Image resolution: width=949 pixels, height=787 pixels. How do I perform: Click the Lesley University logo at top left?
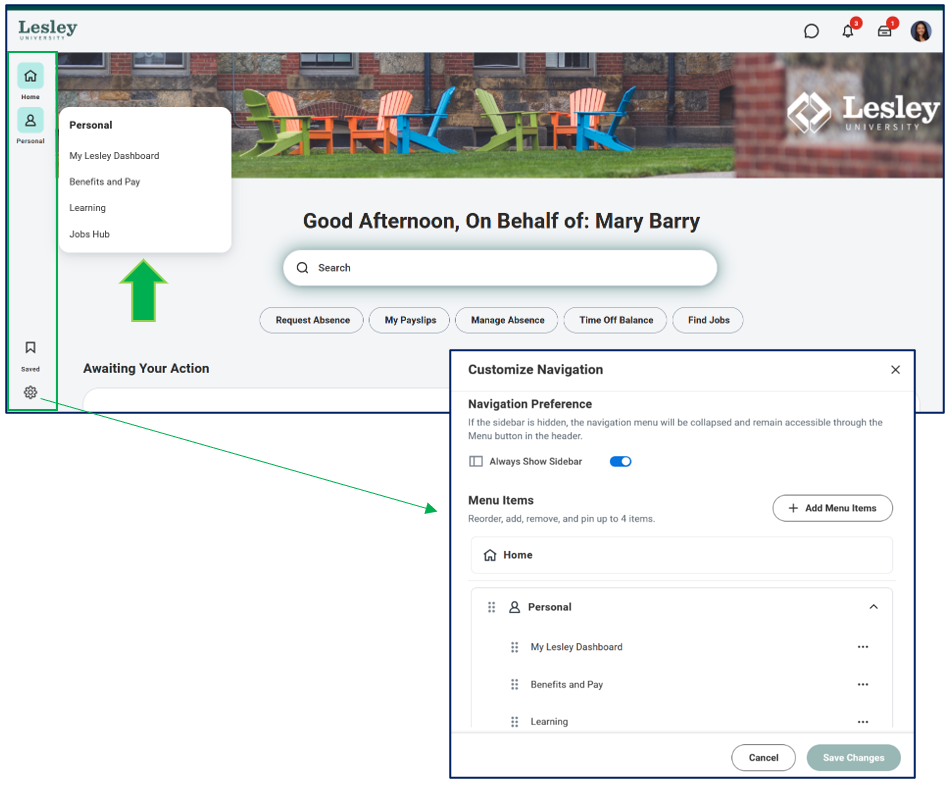click(48, 29)
